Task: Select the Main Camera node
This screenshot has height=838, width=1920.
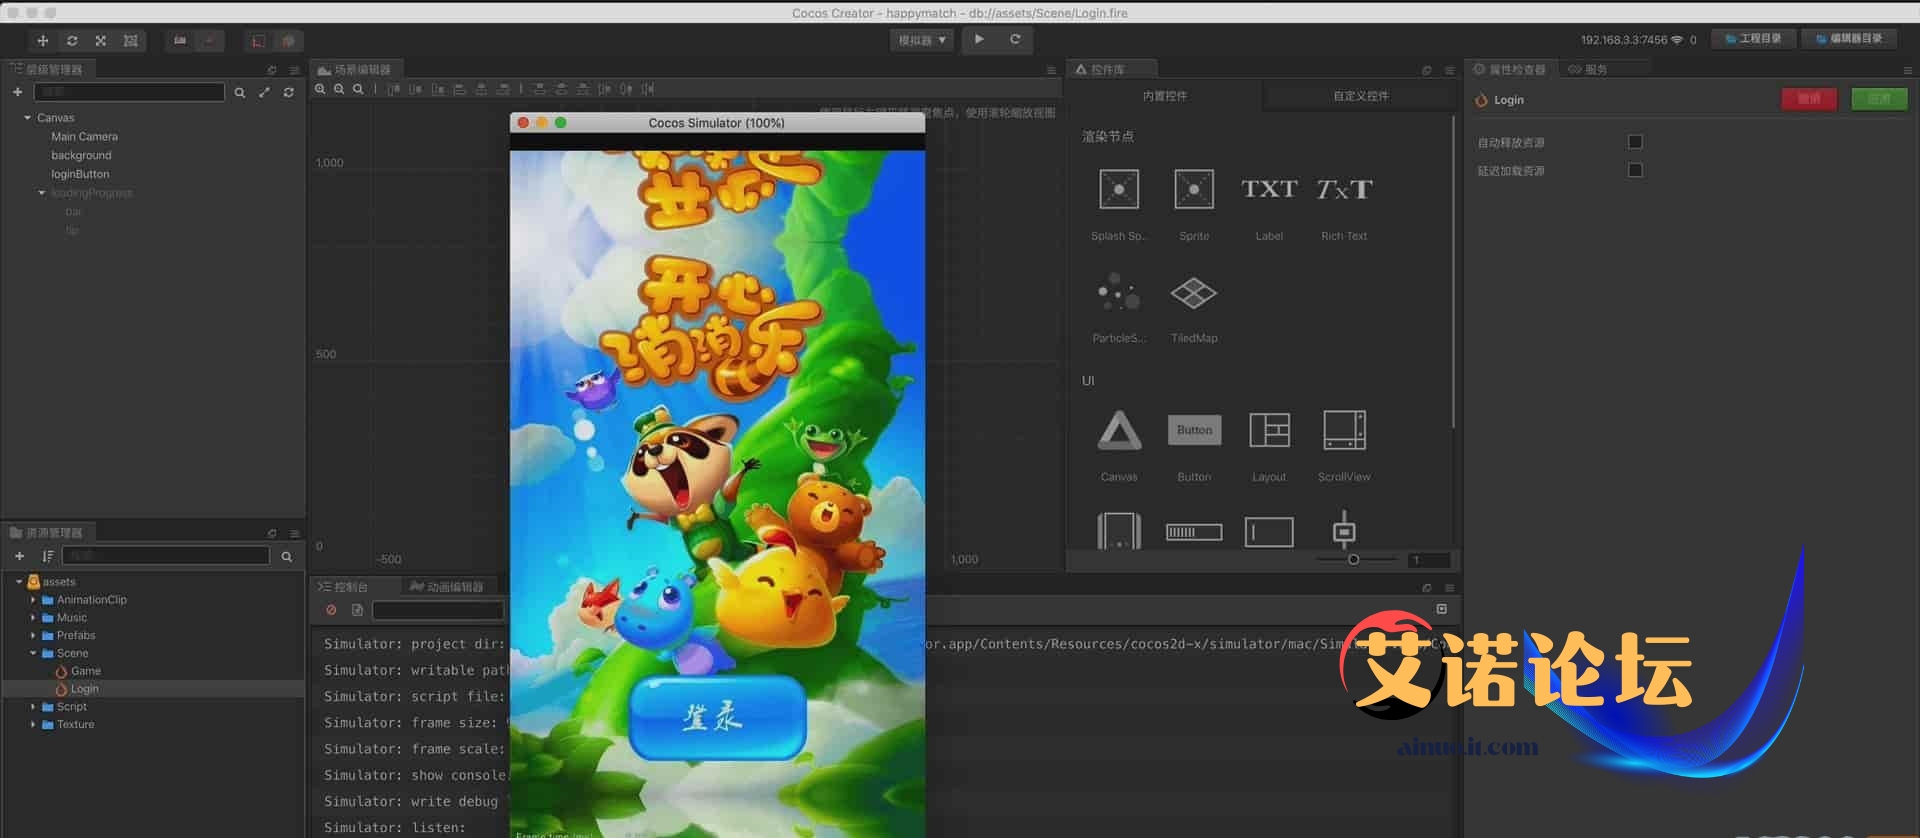Action: (84, 137)
